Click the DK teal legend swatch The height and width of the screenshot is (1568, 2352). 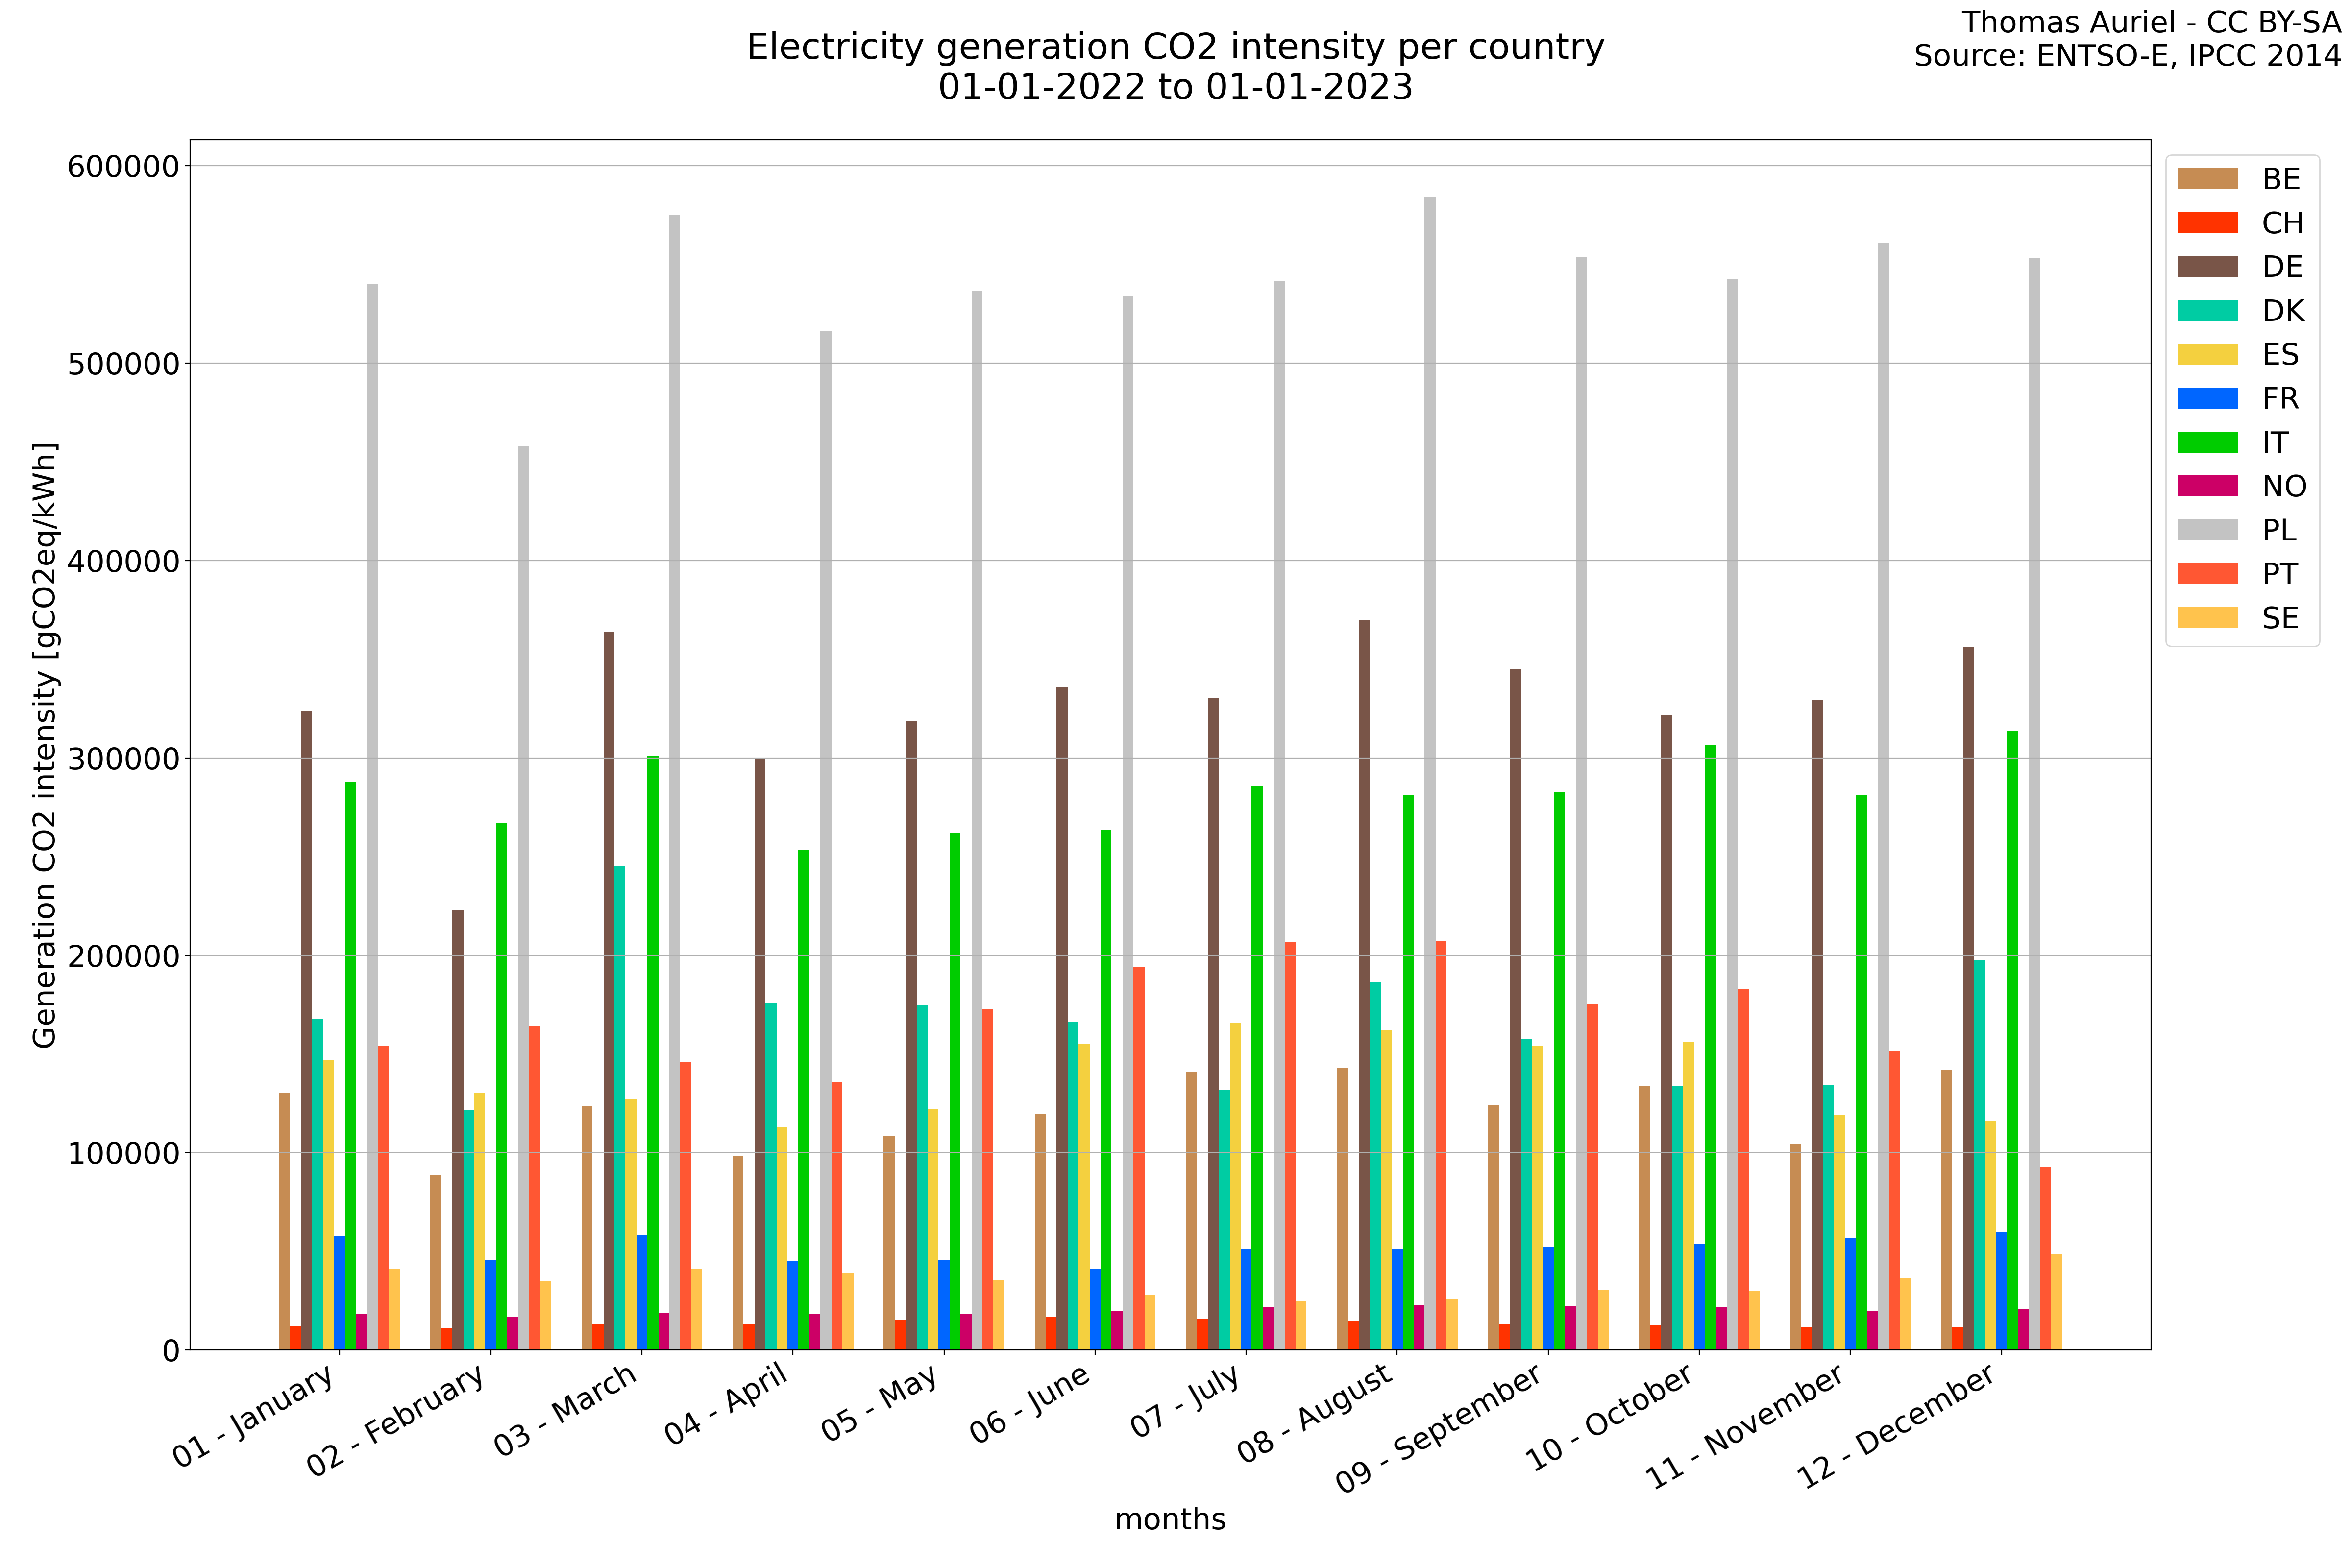tap(2207, 311)
